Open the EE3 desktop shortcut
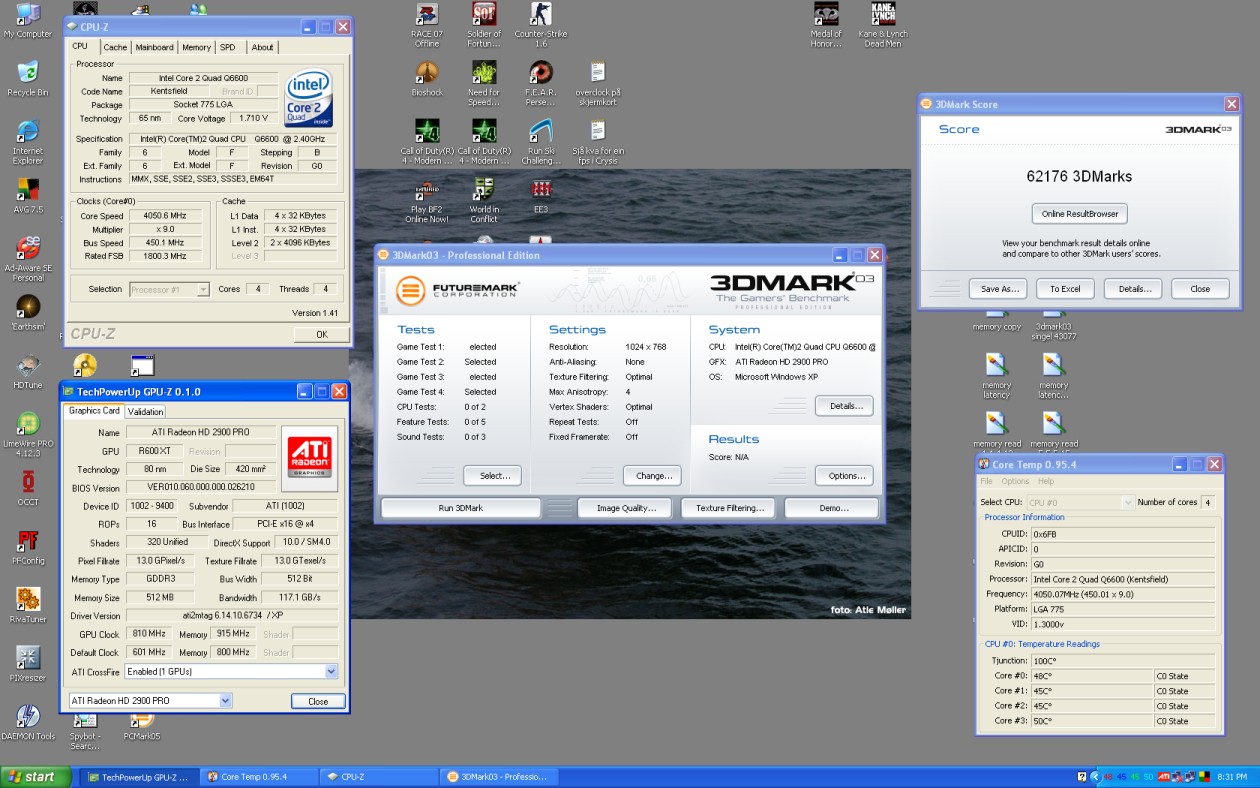Screen dimensions: 1260x788 pos(541,195)
